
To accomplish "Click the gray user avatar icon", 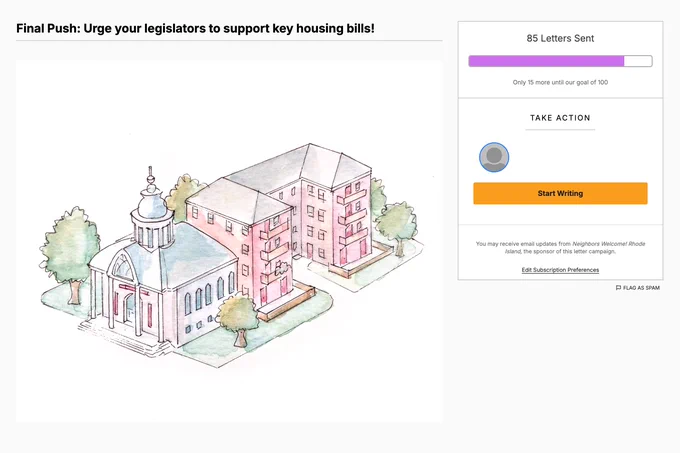I will (x=494, y=157).
